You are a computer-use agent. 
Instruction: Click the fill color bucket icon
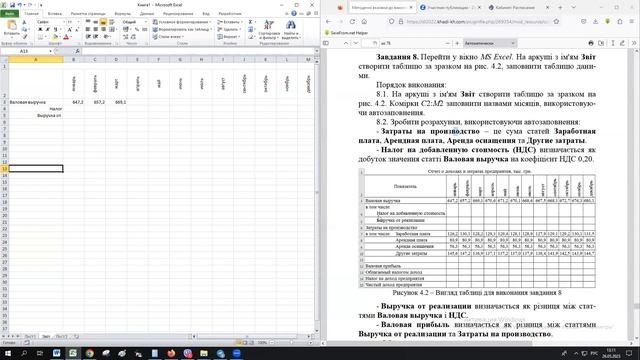coord(55,37)
